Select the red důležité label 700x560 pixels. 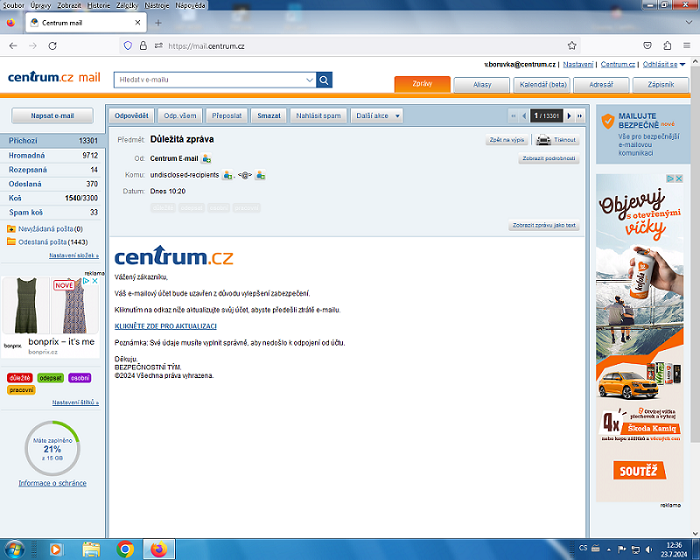tap(20, 377)
